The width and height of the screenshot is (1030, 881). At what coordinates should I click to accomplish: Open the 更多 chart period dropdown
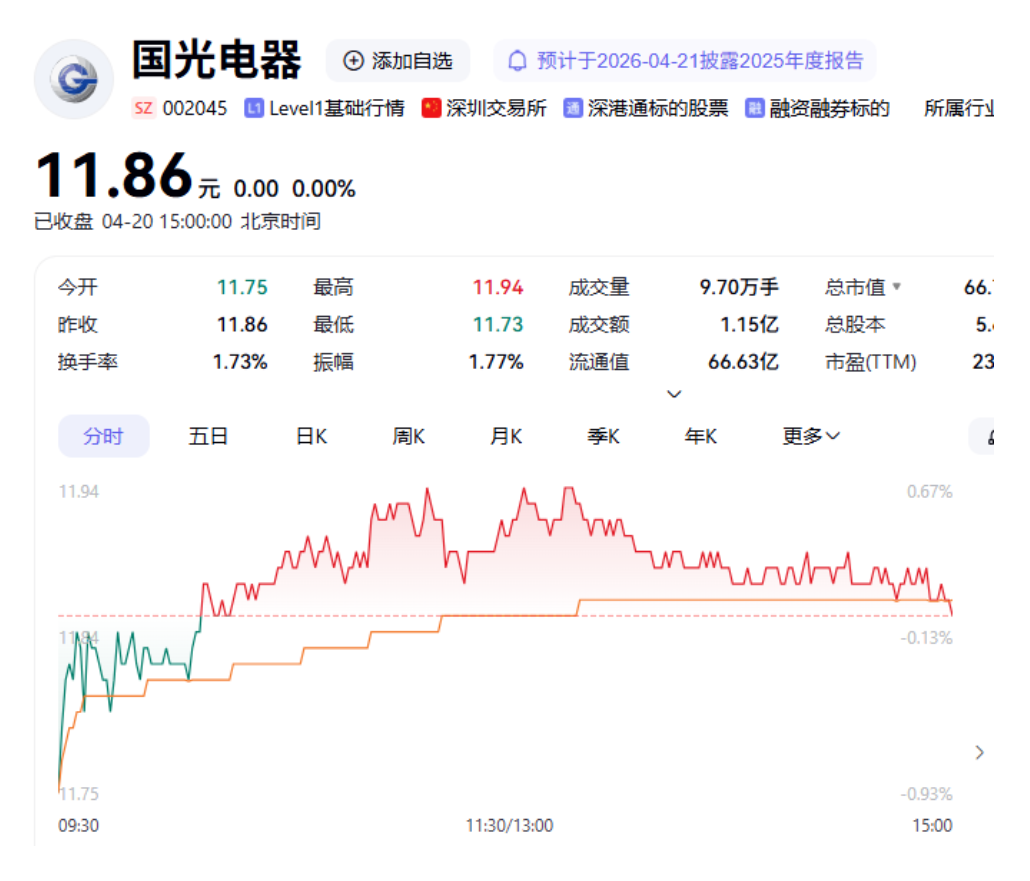[811, 436]
